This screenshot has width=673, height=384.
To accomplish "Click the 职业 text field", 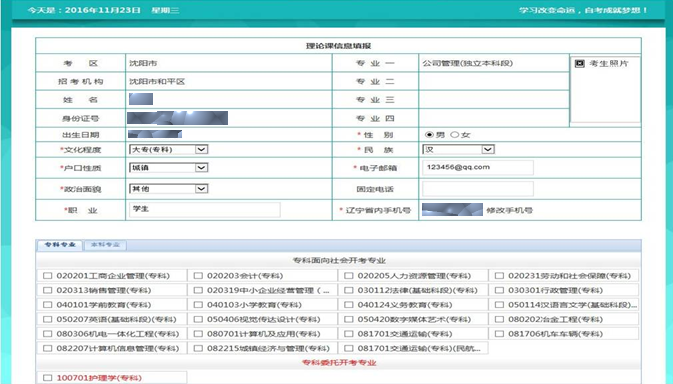I will pos(205,210).
